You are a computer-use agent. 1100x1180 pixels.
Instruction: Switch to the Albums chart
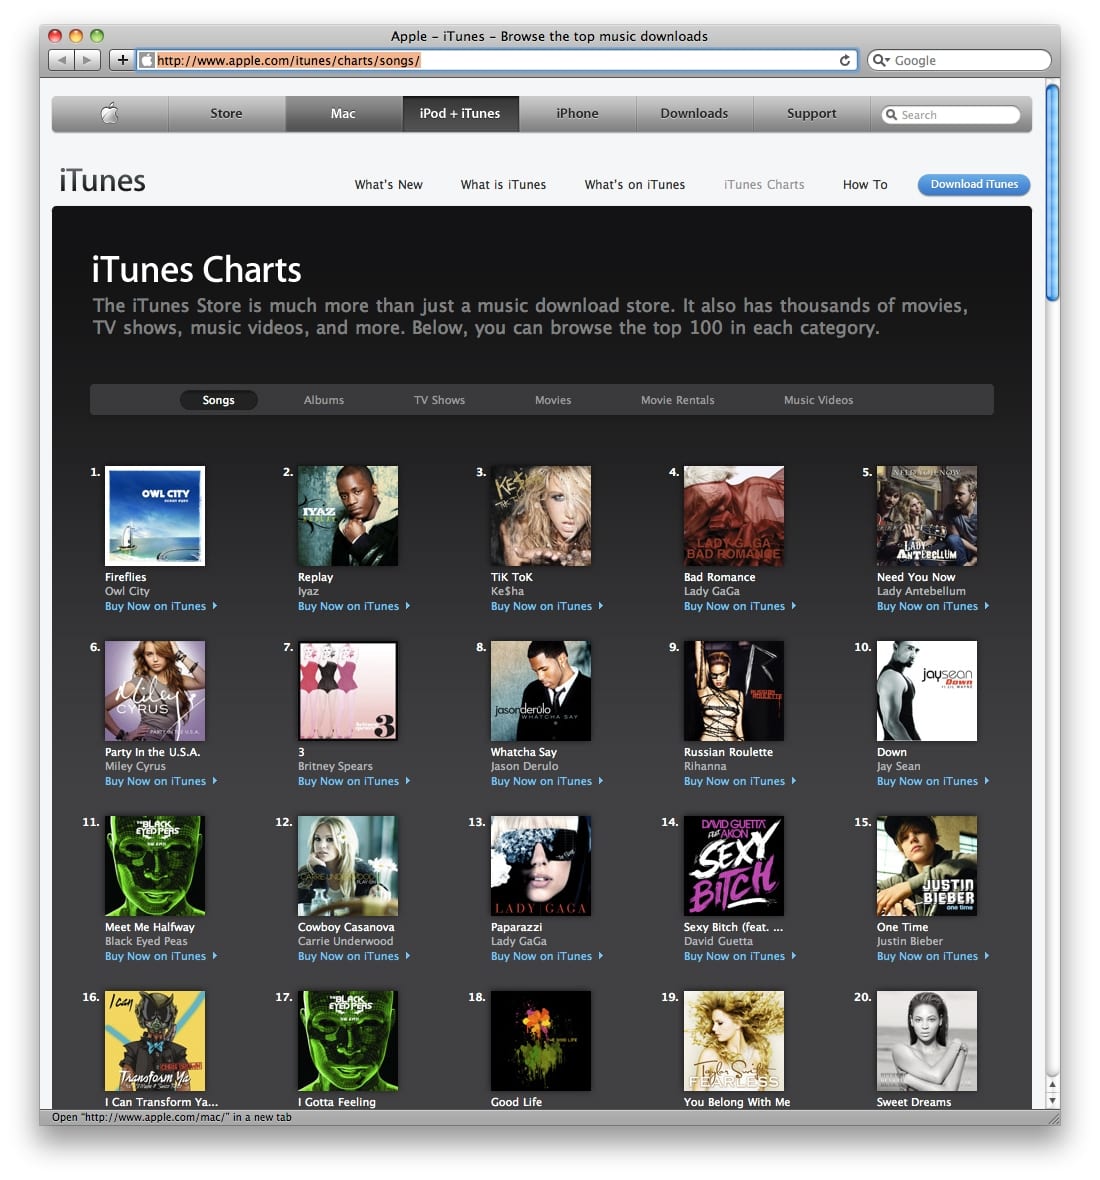pos(324,400)
